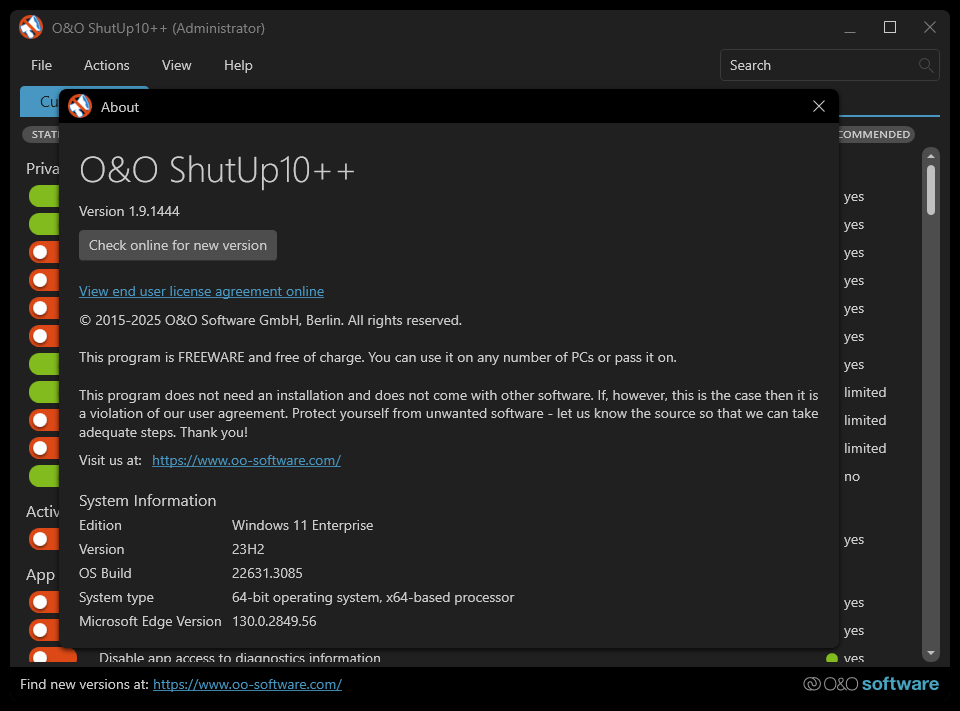Open the View menu
The image size is (960, 711).
coord(176,65)
